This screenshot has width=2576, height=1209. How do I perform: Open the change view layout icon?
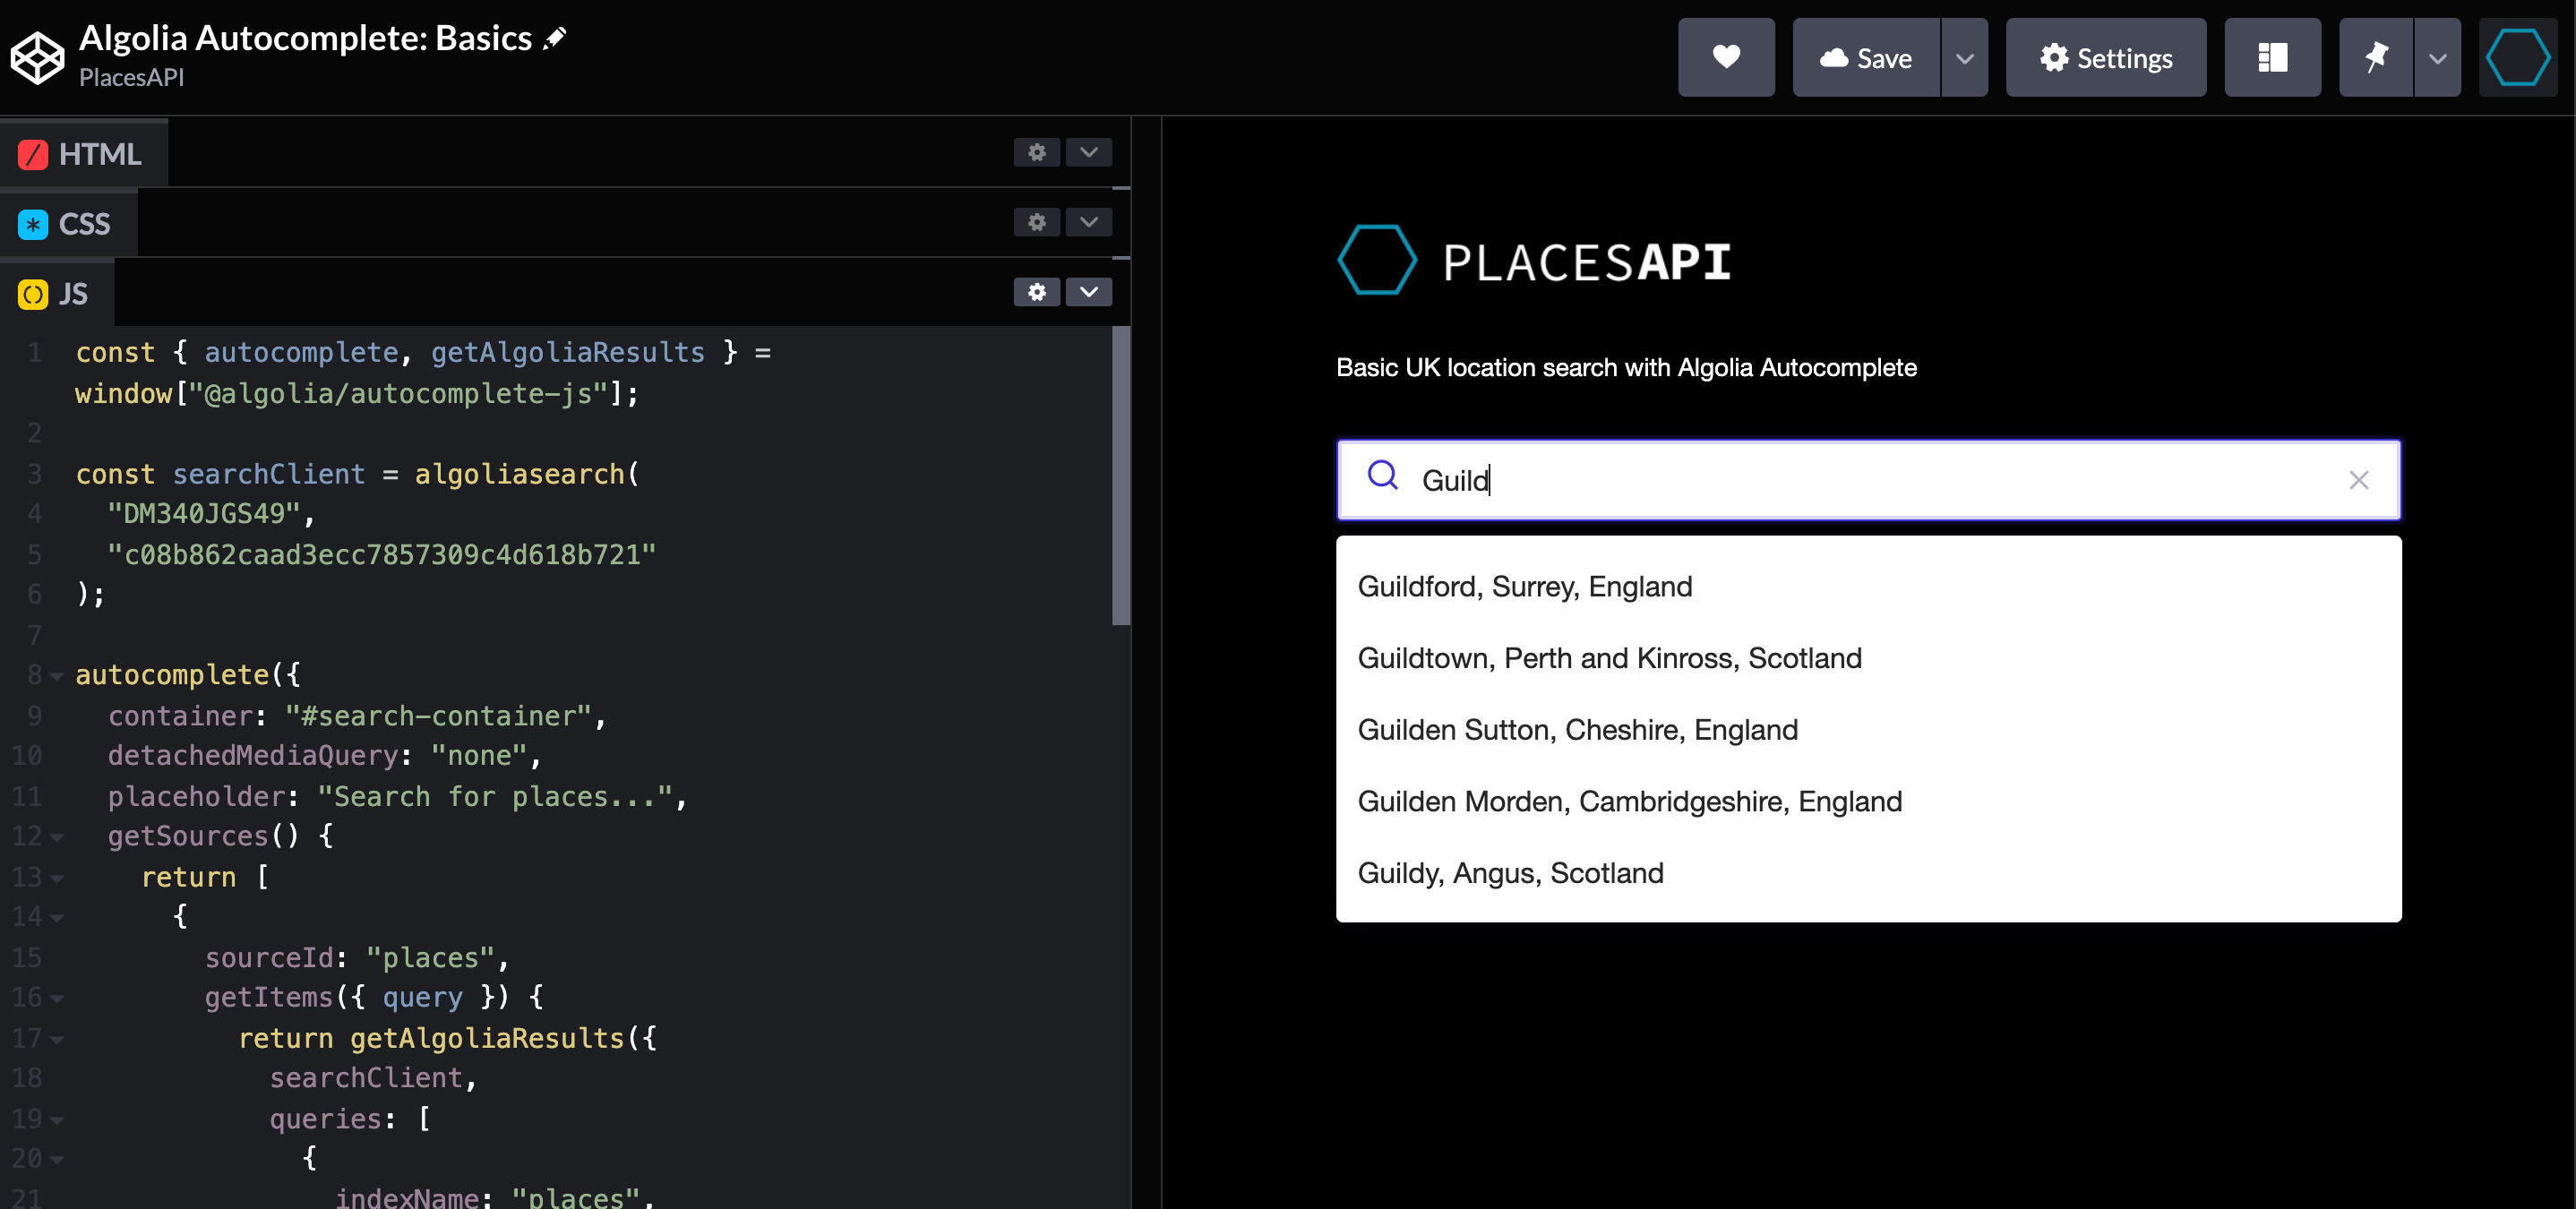[2271, 58]
